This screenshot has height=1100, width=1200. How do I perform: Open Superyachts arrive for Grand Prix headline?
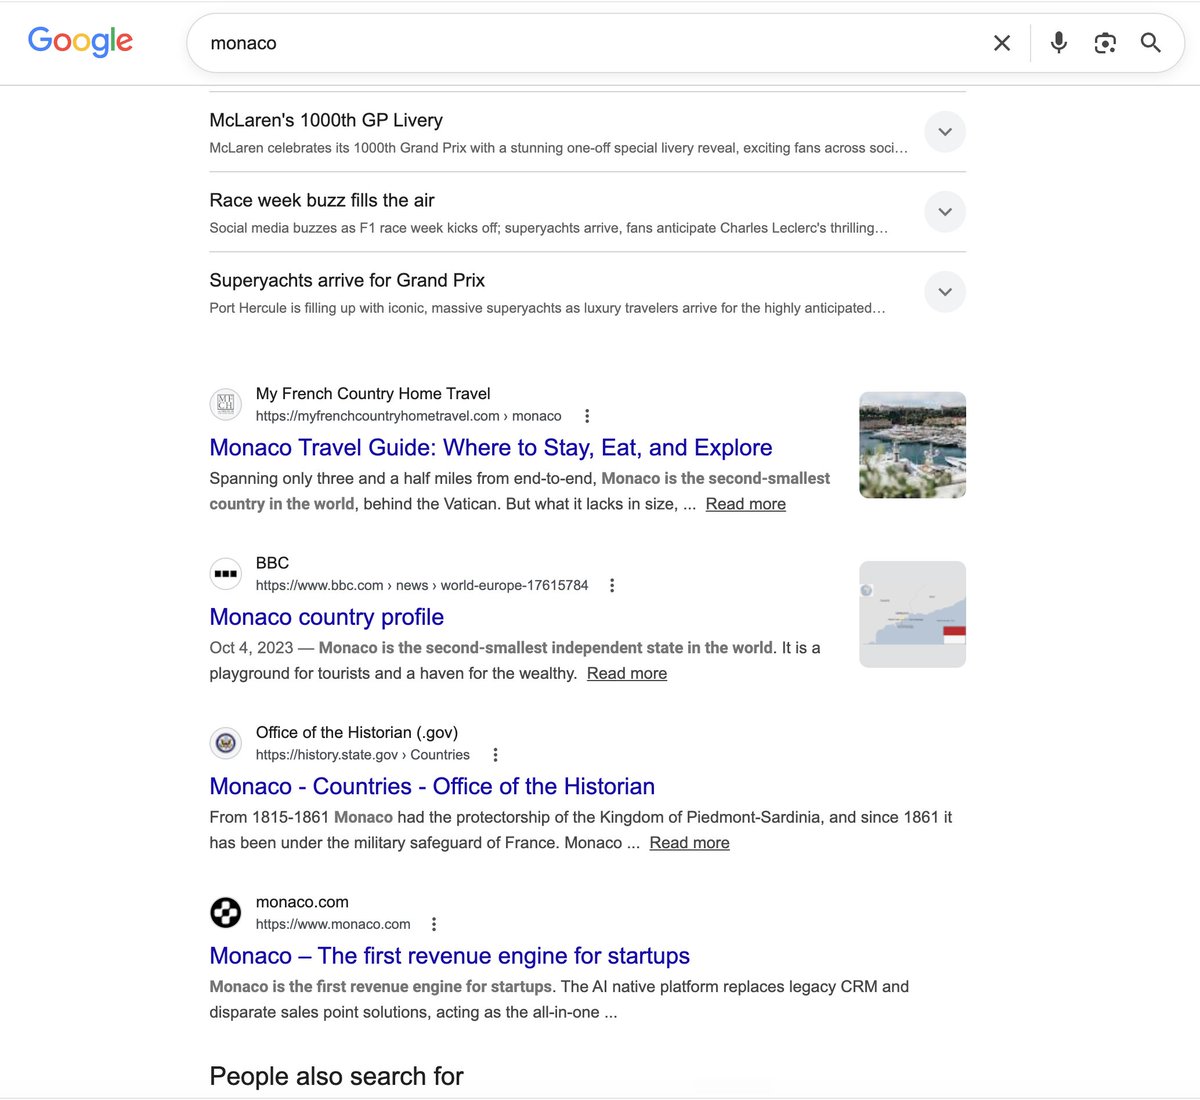pyautogui.click(x=347, y=280)
